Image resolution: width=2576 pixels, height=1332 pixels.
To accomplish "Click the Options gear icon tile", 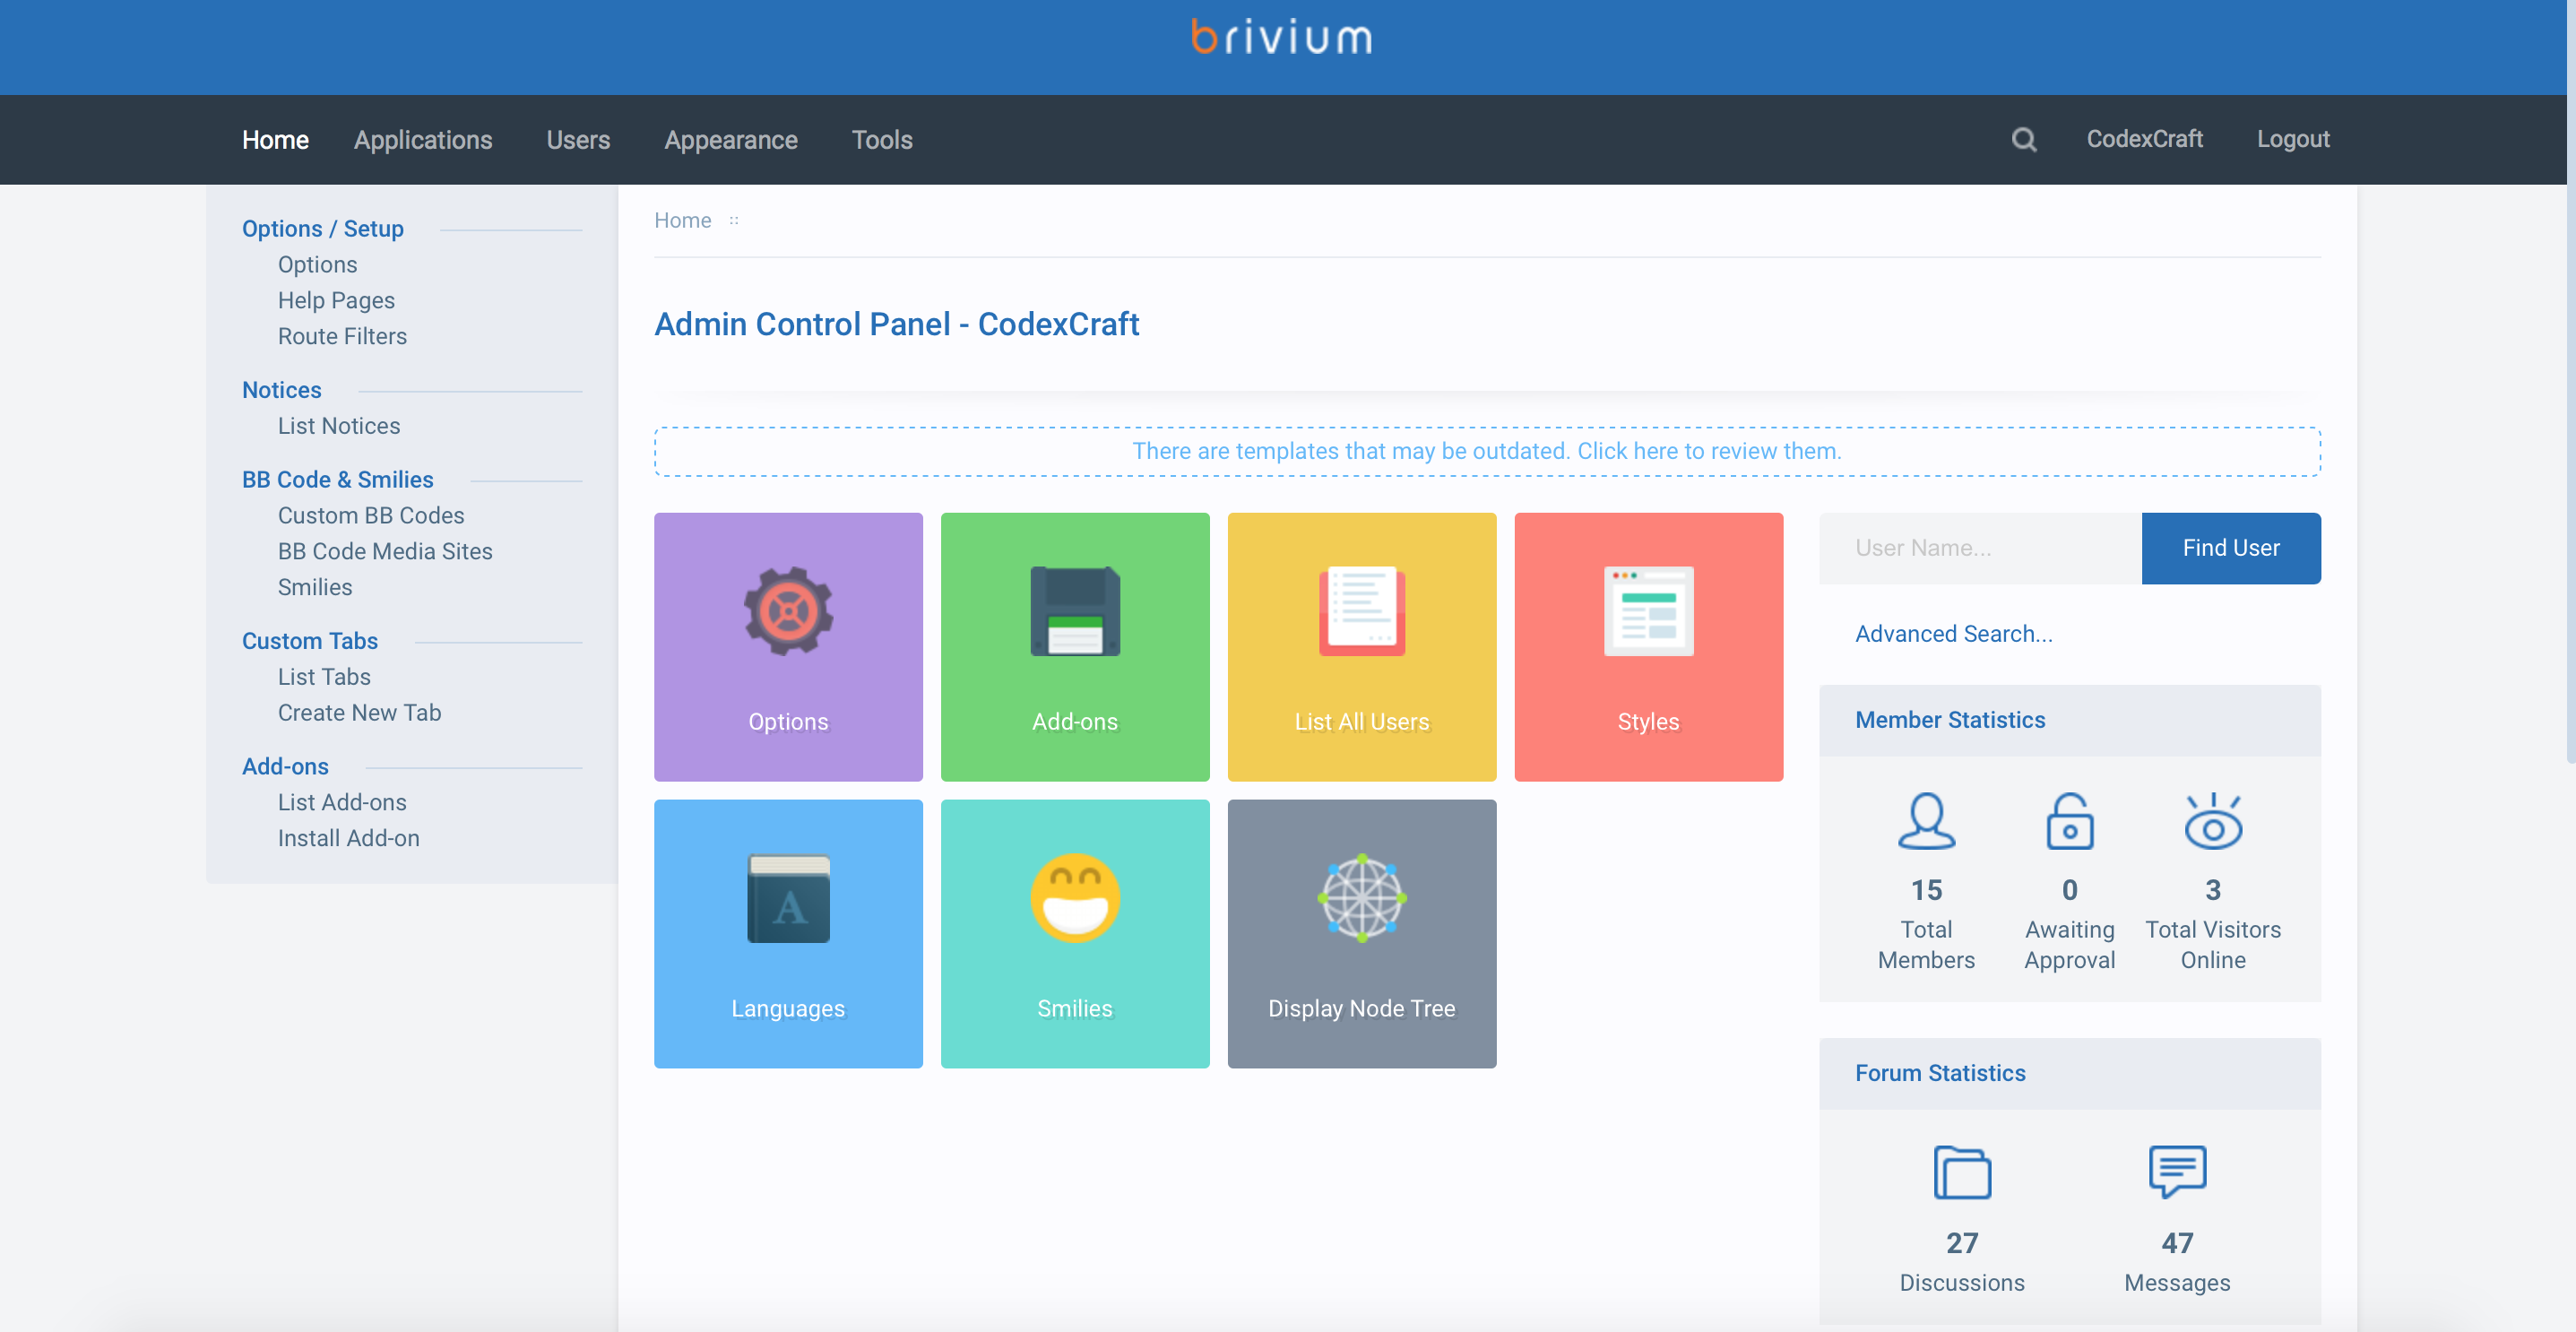I will (x=788, y=646).
